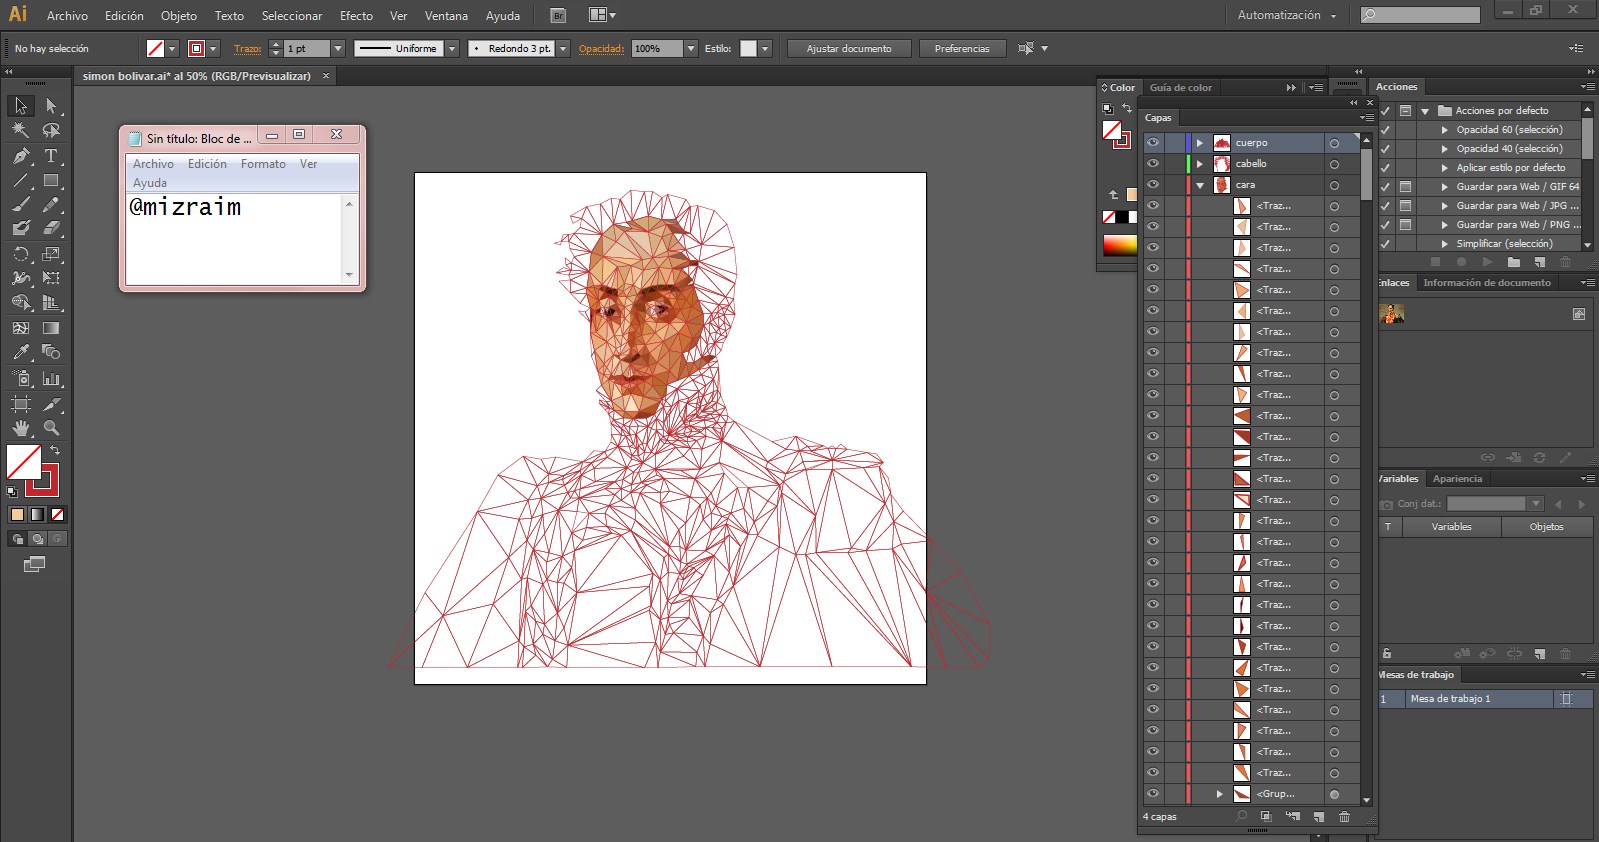
Task: Open the Ventana menu
Action: pos(446,16)
